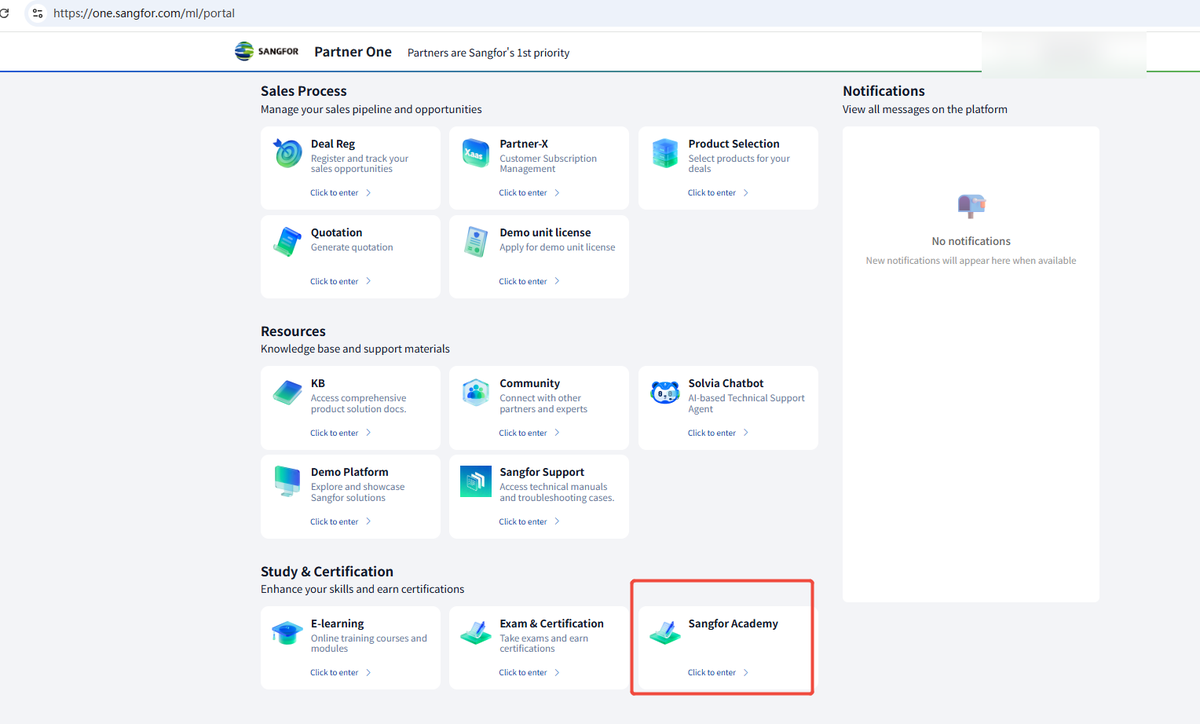This screenshot has width=1200, height=724.
Task: Open Sangfor Support via 'Click to enter'
Action: (x=529, y=522)
